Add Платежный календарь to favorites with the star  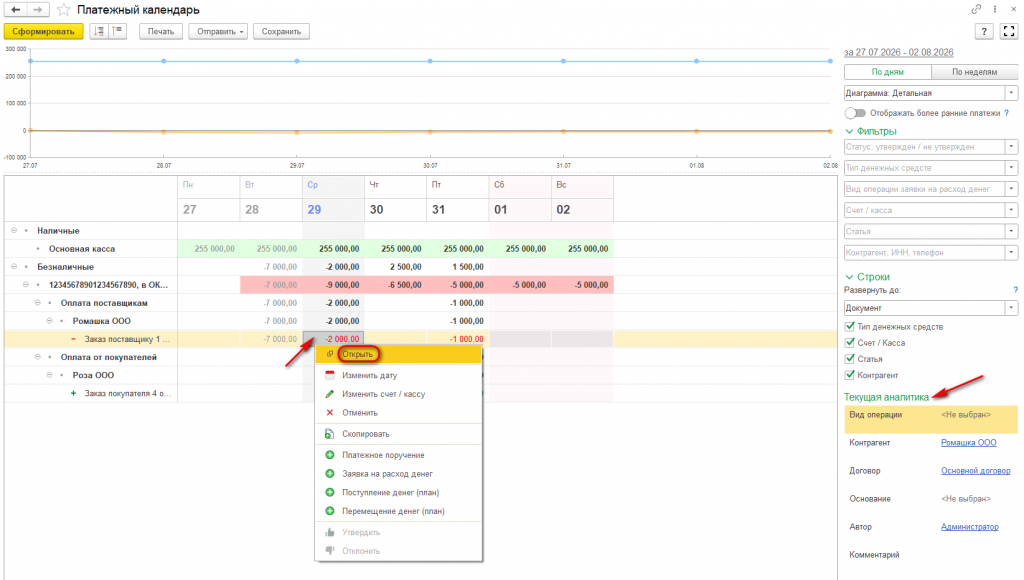click(63, 10)
